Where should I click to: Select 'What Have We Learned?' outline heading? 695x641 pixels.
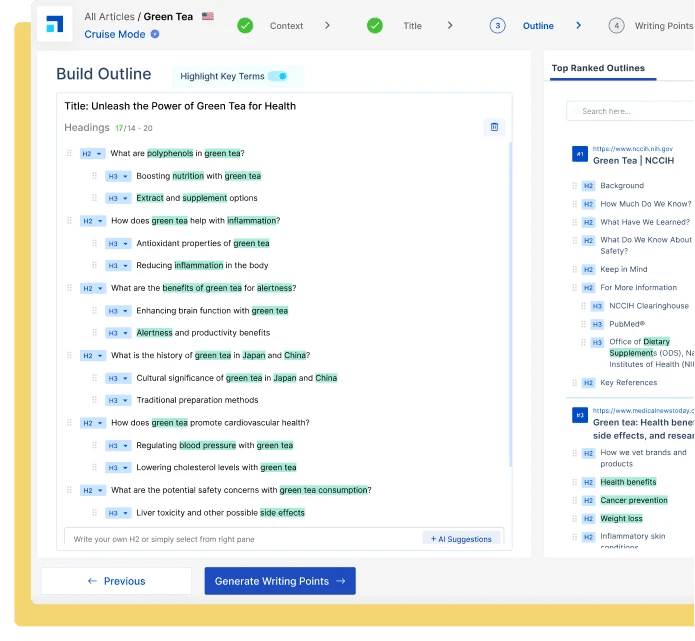645,222
